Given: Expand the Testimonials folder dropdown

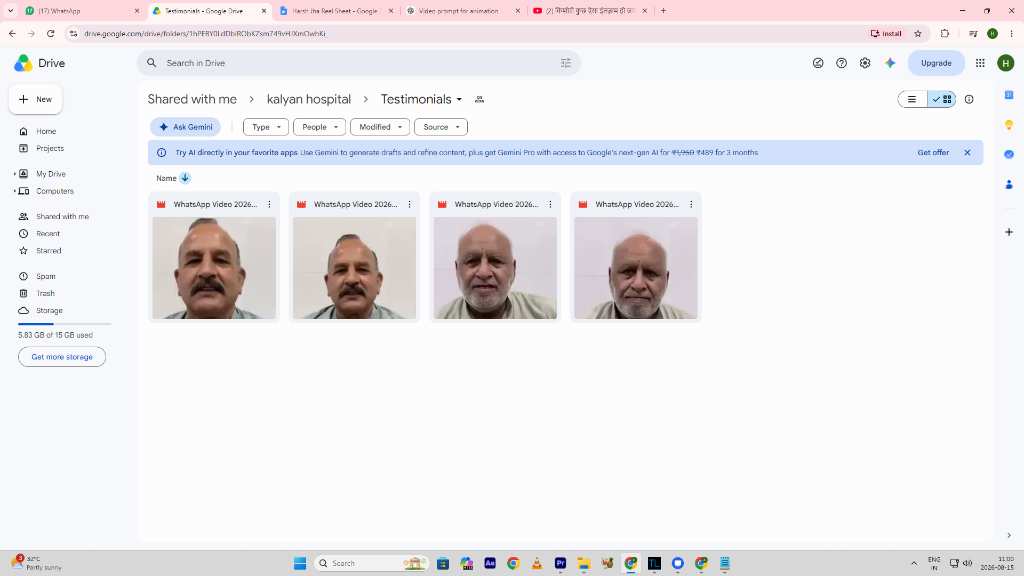Looking at the screenshot, I should [459, 100].
